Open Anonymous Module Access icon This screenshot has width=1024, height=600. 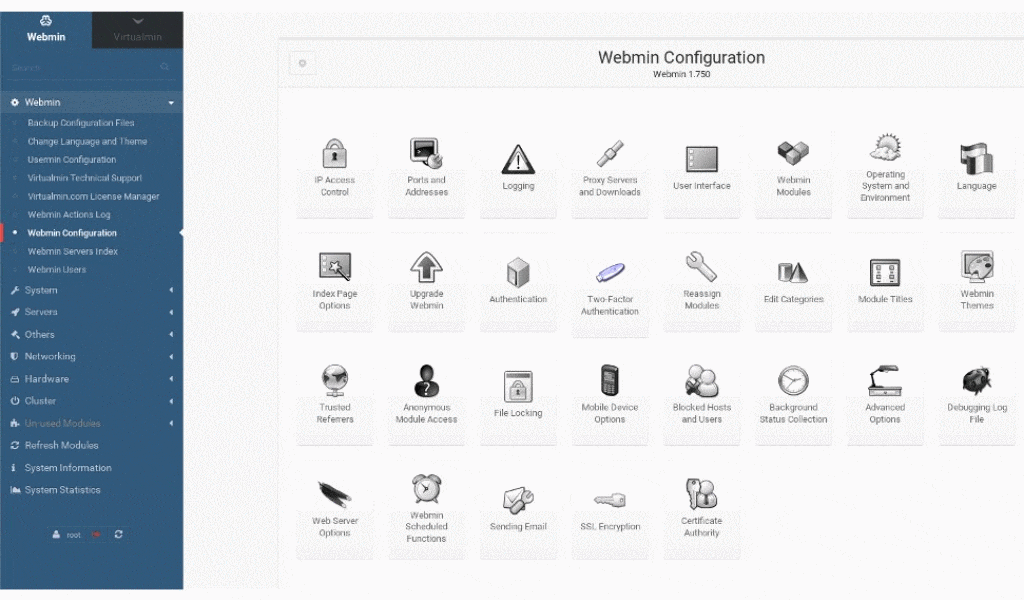coord(426,381)
